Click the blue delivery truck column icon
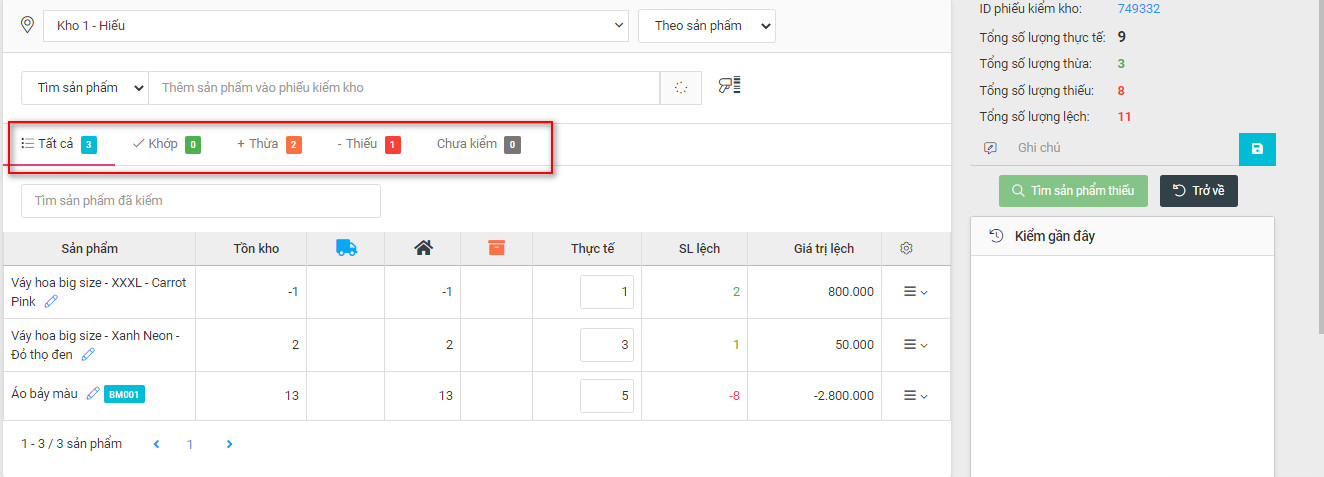This screenshot has width=1324, height=477. (x=346, y=248)
